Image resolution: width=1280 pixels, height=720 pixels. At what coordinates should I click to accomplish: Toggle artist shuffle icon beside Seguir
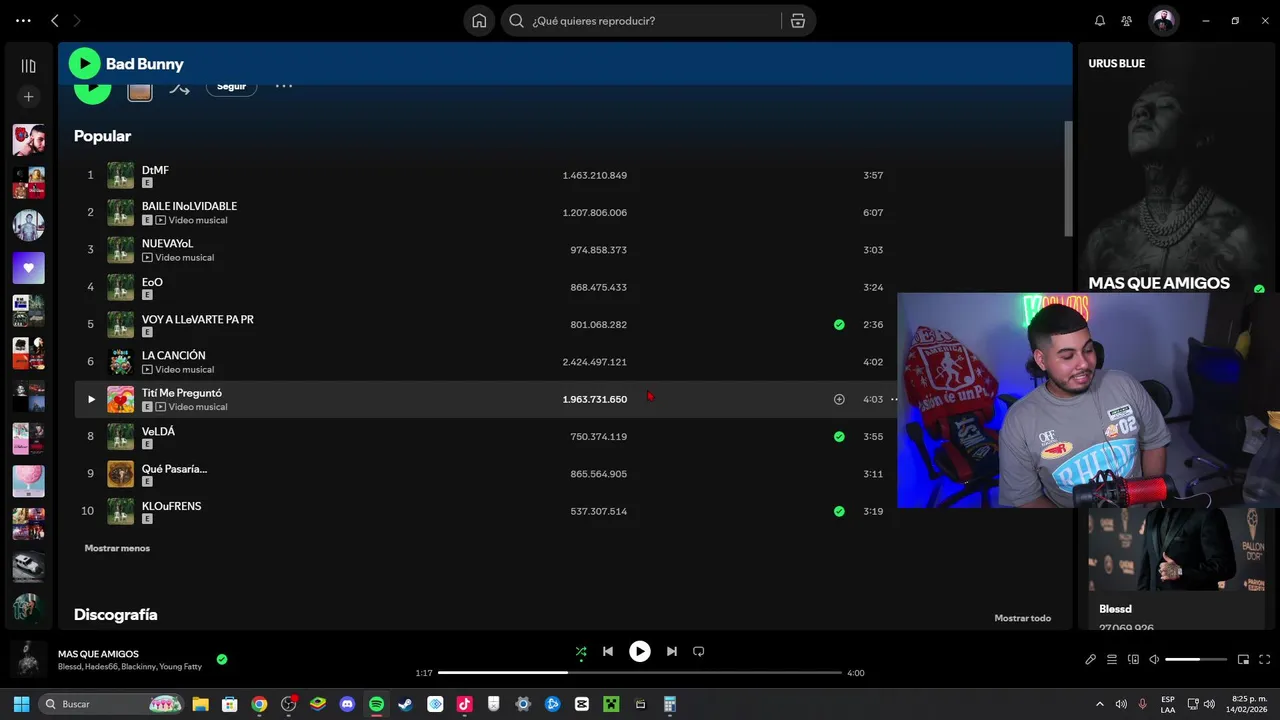coord(179,89)
